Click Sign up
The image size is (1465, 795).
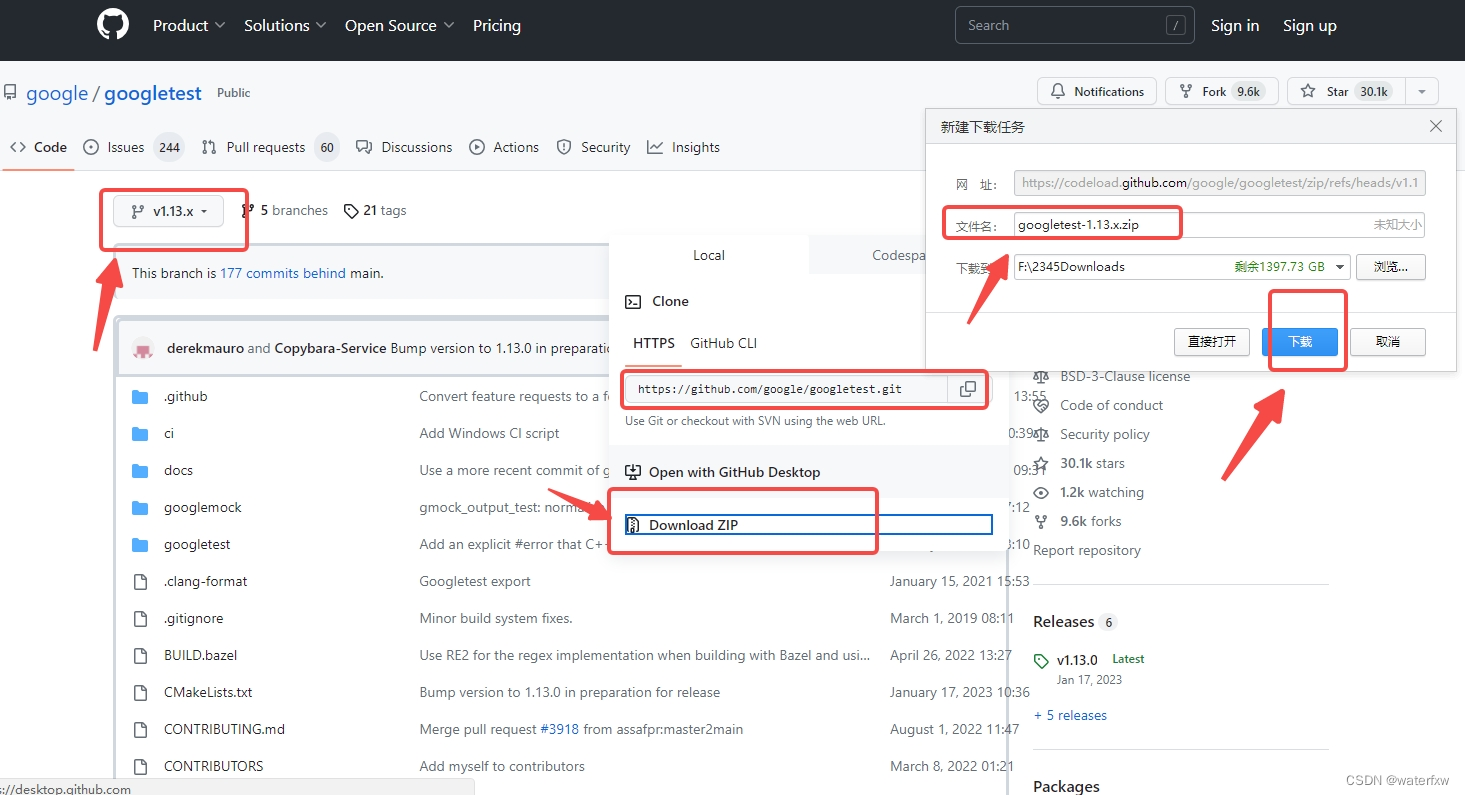pyautogui.click(x=1310, y=26)
